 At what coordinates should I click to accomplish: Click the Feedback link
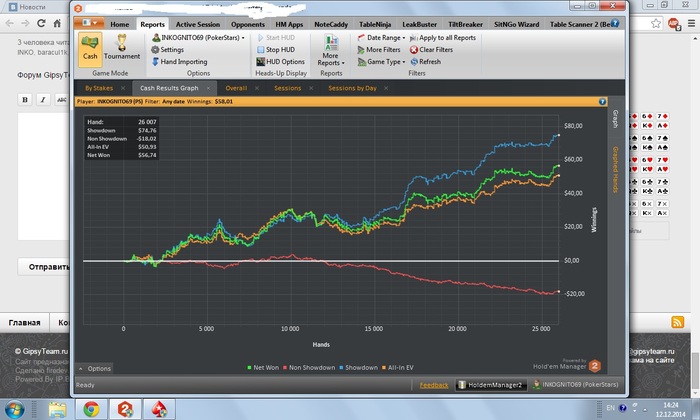433,385
